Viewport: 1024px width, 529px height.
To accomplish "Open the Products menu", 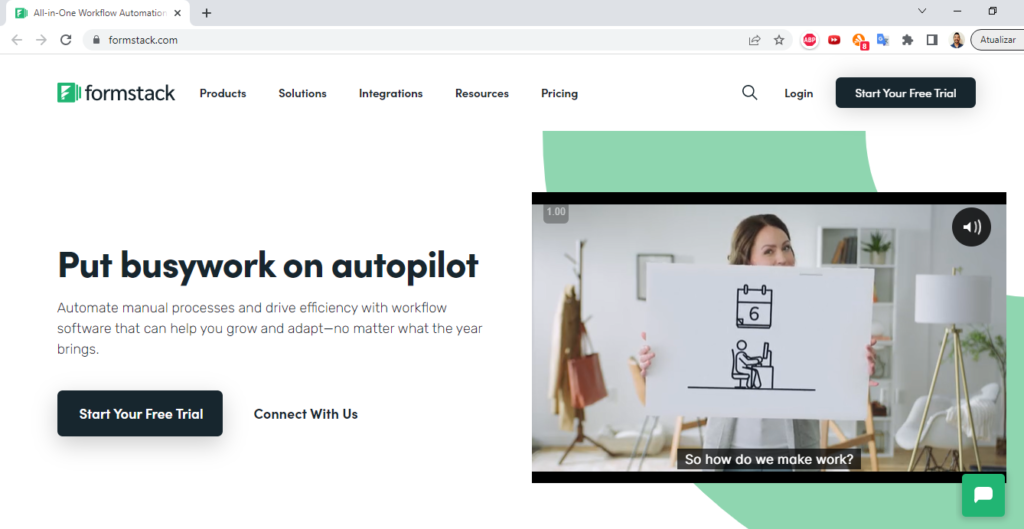I will (223, 93).
